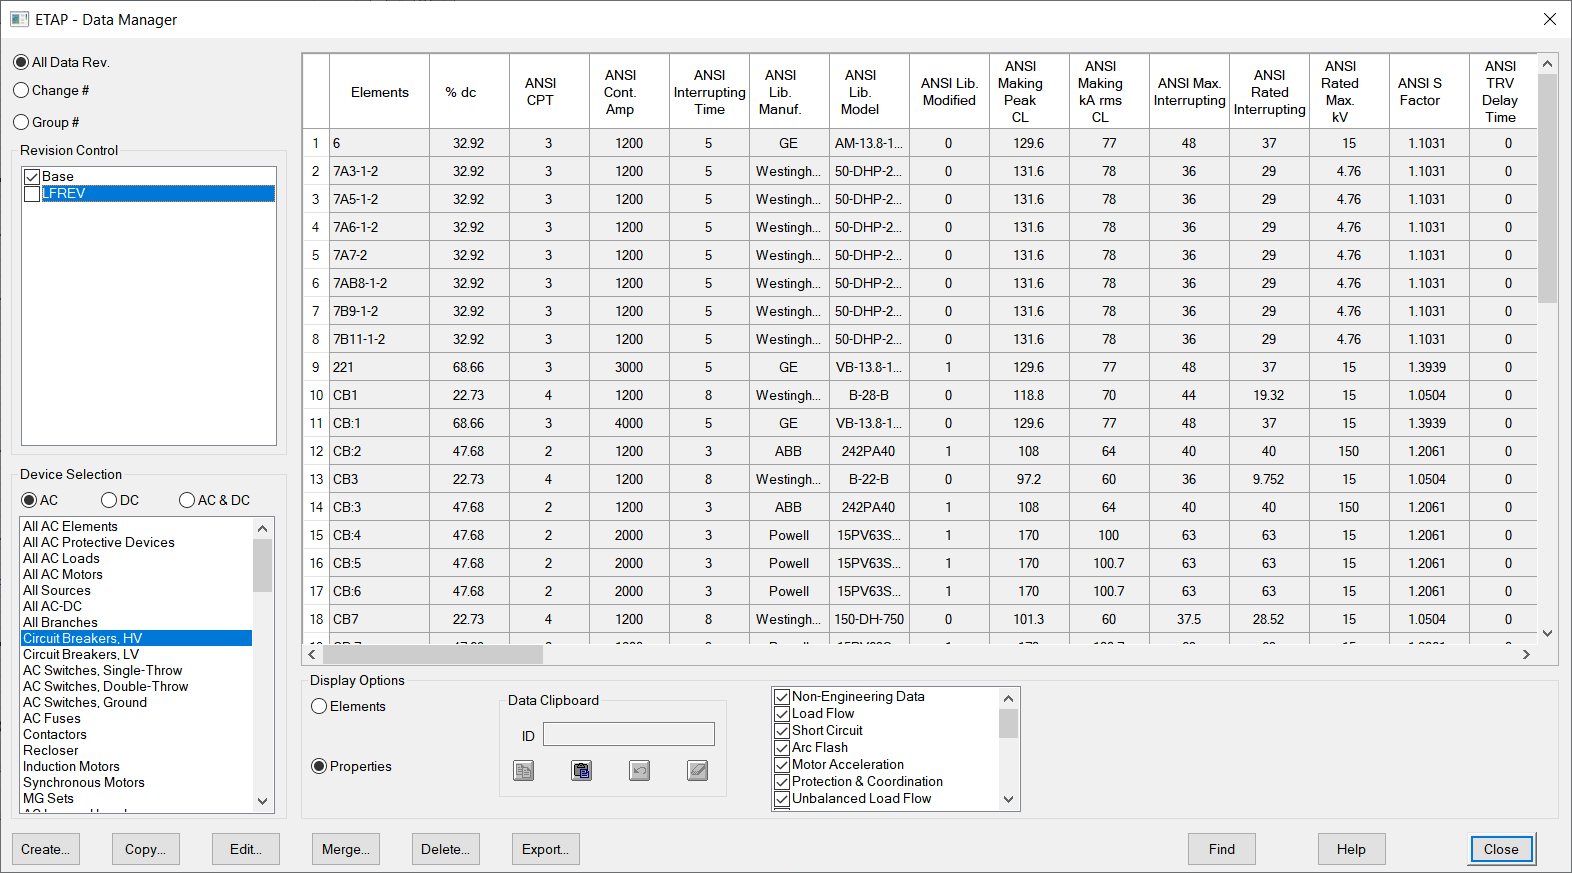This screenshot has height=873, width=1572.
Task: Enable the LFREV revision checkbox
Action: click(32, 194)
